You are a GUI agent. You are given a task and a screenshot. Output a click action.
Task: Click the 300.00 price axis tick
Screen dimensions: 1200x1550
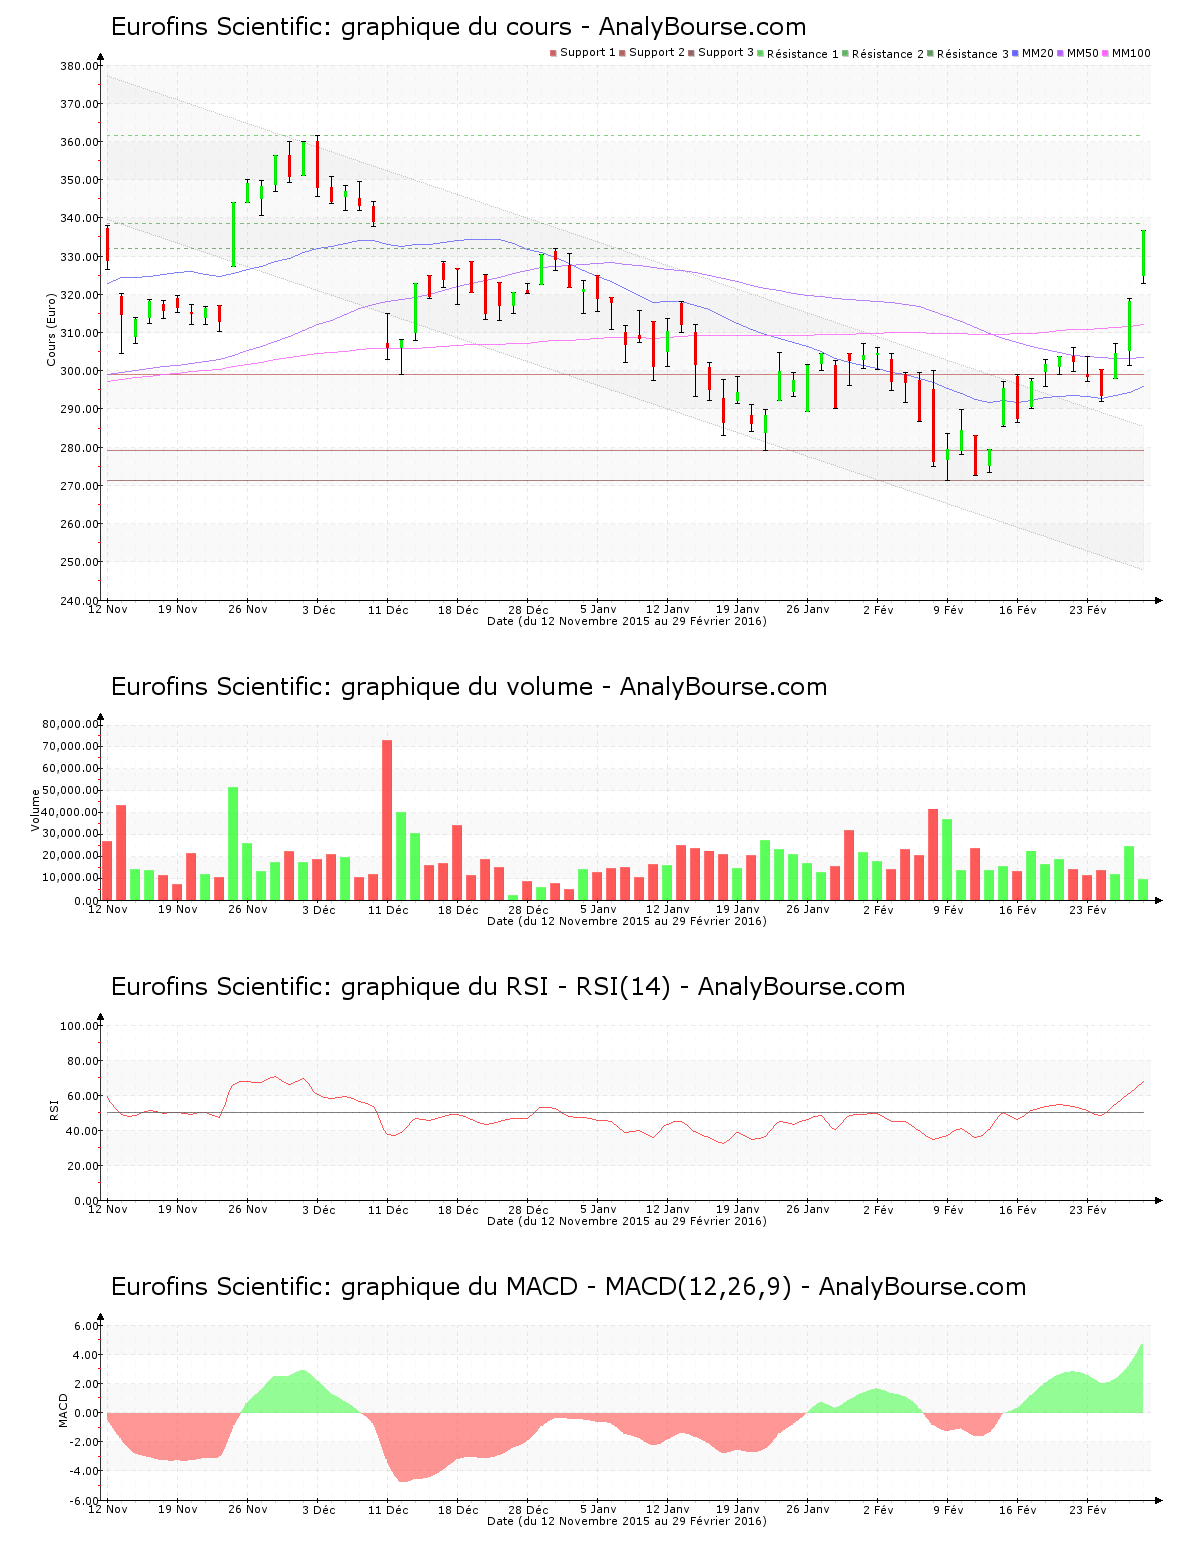pos(80,371)
